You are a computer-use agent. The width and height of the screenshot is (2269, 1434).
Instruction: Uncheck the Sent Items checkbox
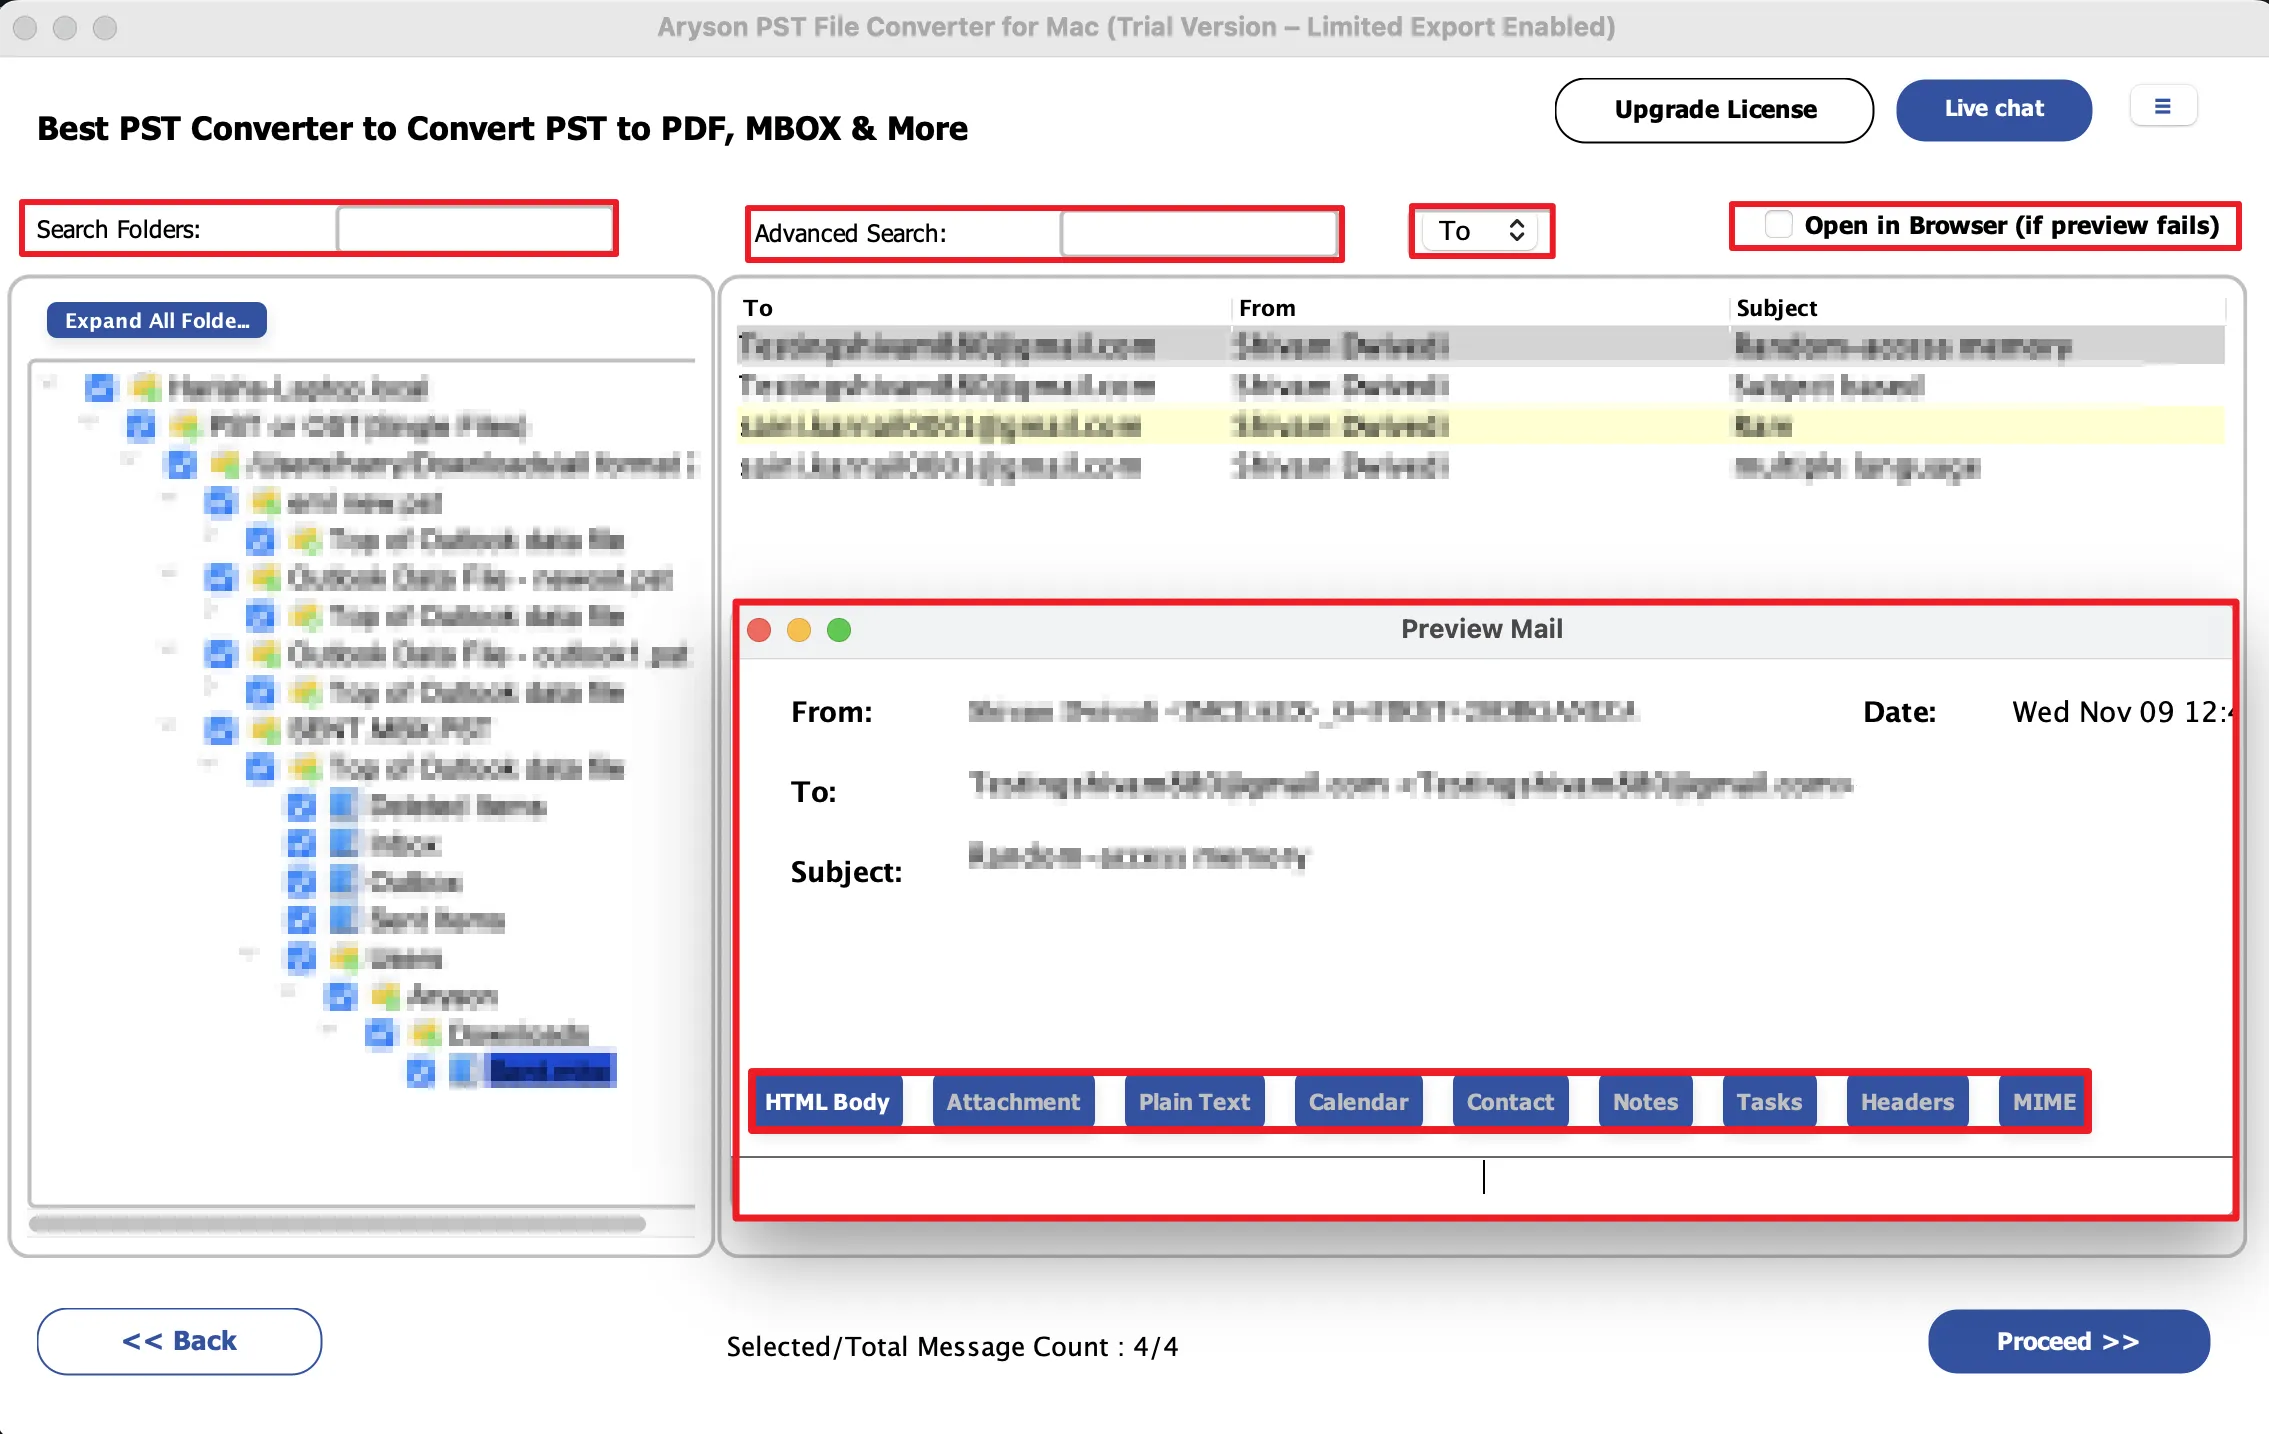pyautogui.click(x=301, y=919)
